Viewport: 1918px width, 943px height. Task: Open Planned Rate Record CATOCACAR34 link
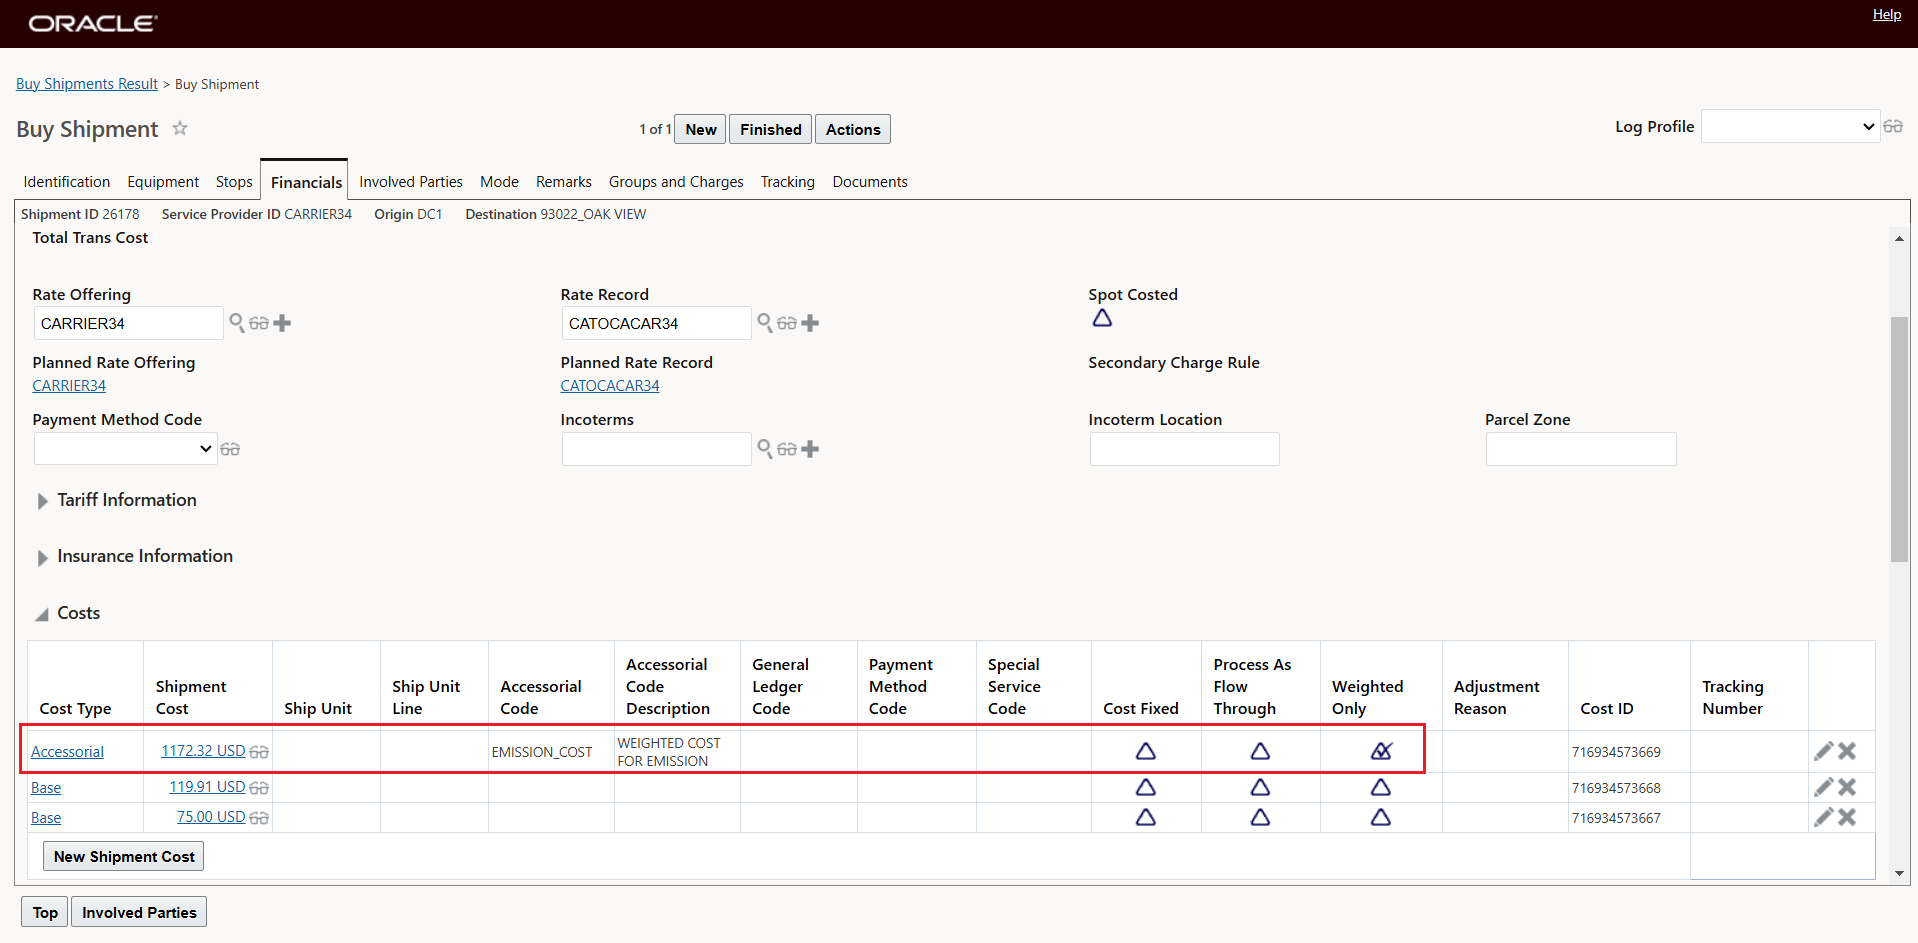point(610,386)
